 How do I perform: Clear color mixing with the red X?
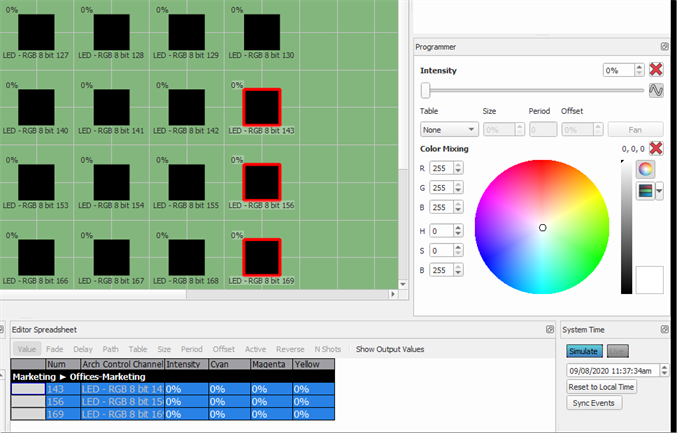click(x=656, y=149)
